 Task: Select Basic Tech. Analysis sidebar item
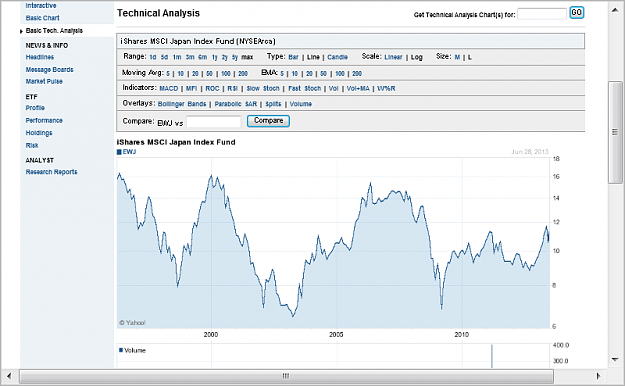(x=54, y=31)
